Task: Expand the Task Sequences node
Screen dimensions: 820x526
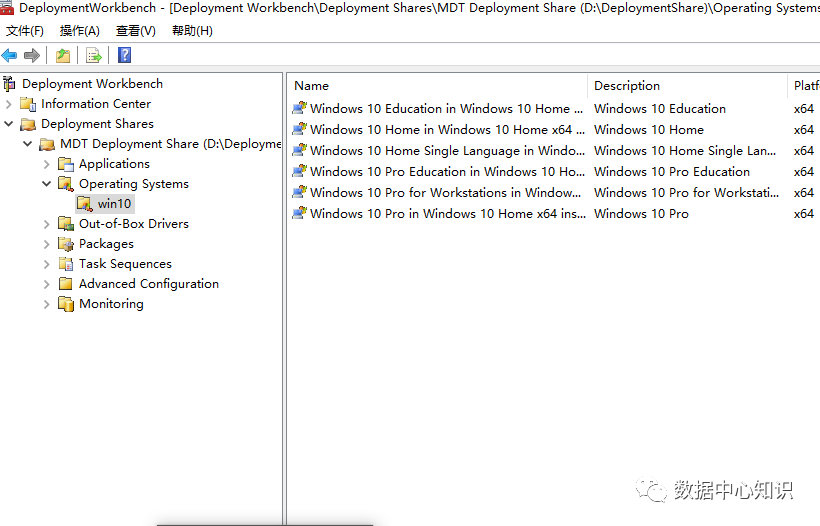Action: (x=47, y=264)
